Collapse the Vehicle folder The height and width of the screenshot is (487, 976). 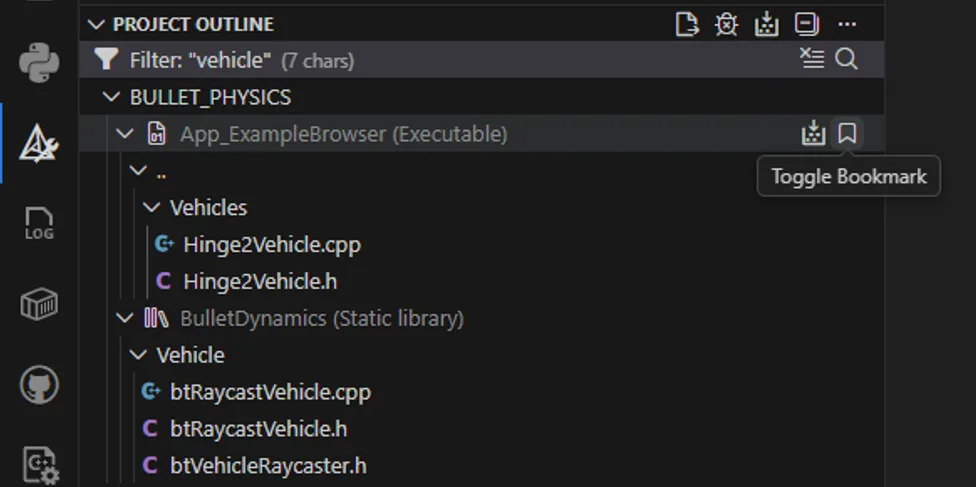[138, 355]
